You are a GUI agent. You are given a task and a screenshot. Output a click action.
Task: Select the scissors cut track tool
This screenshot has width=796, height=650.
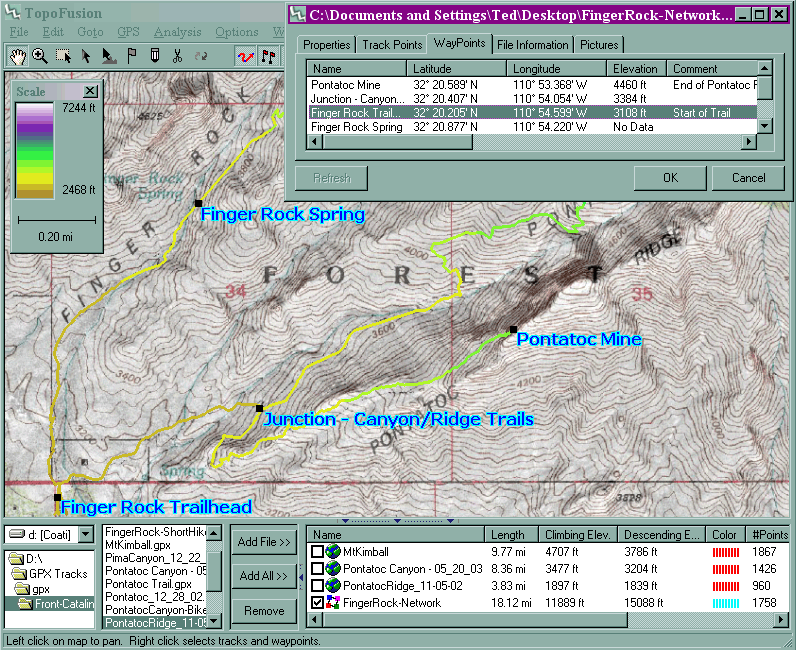point(177,56)
